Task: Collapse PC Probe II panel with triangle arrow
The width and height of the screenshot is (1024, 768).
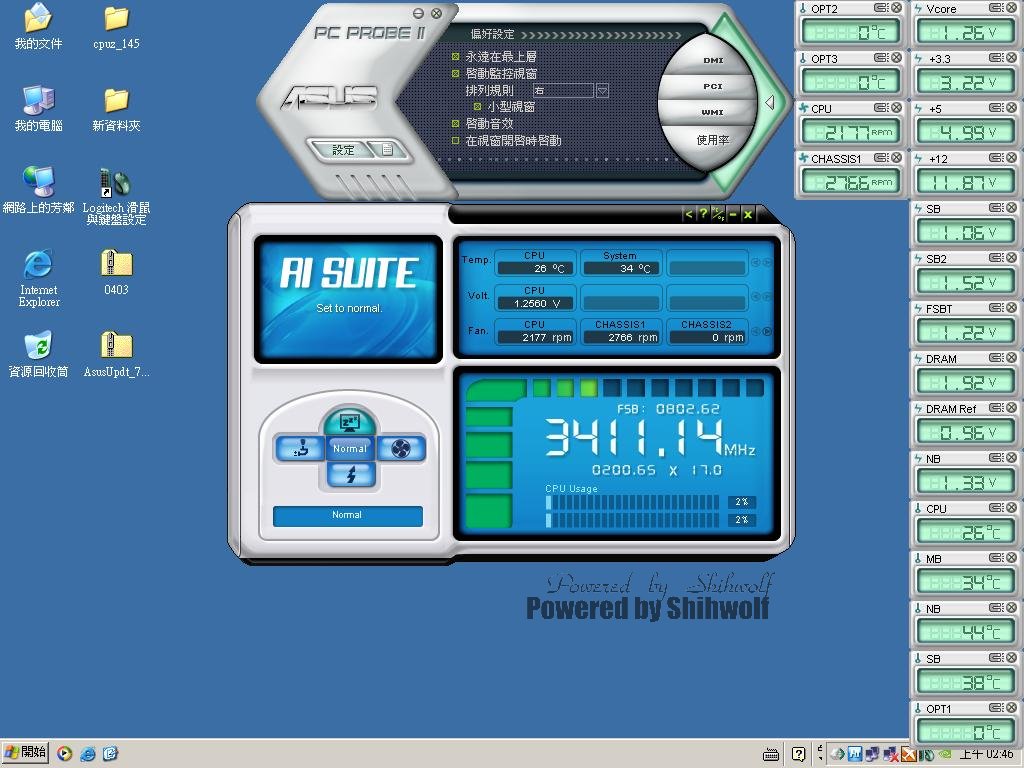Action: 770,103
